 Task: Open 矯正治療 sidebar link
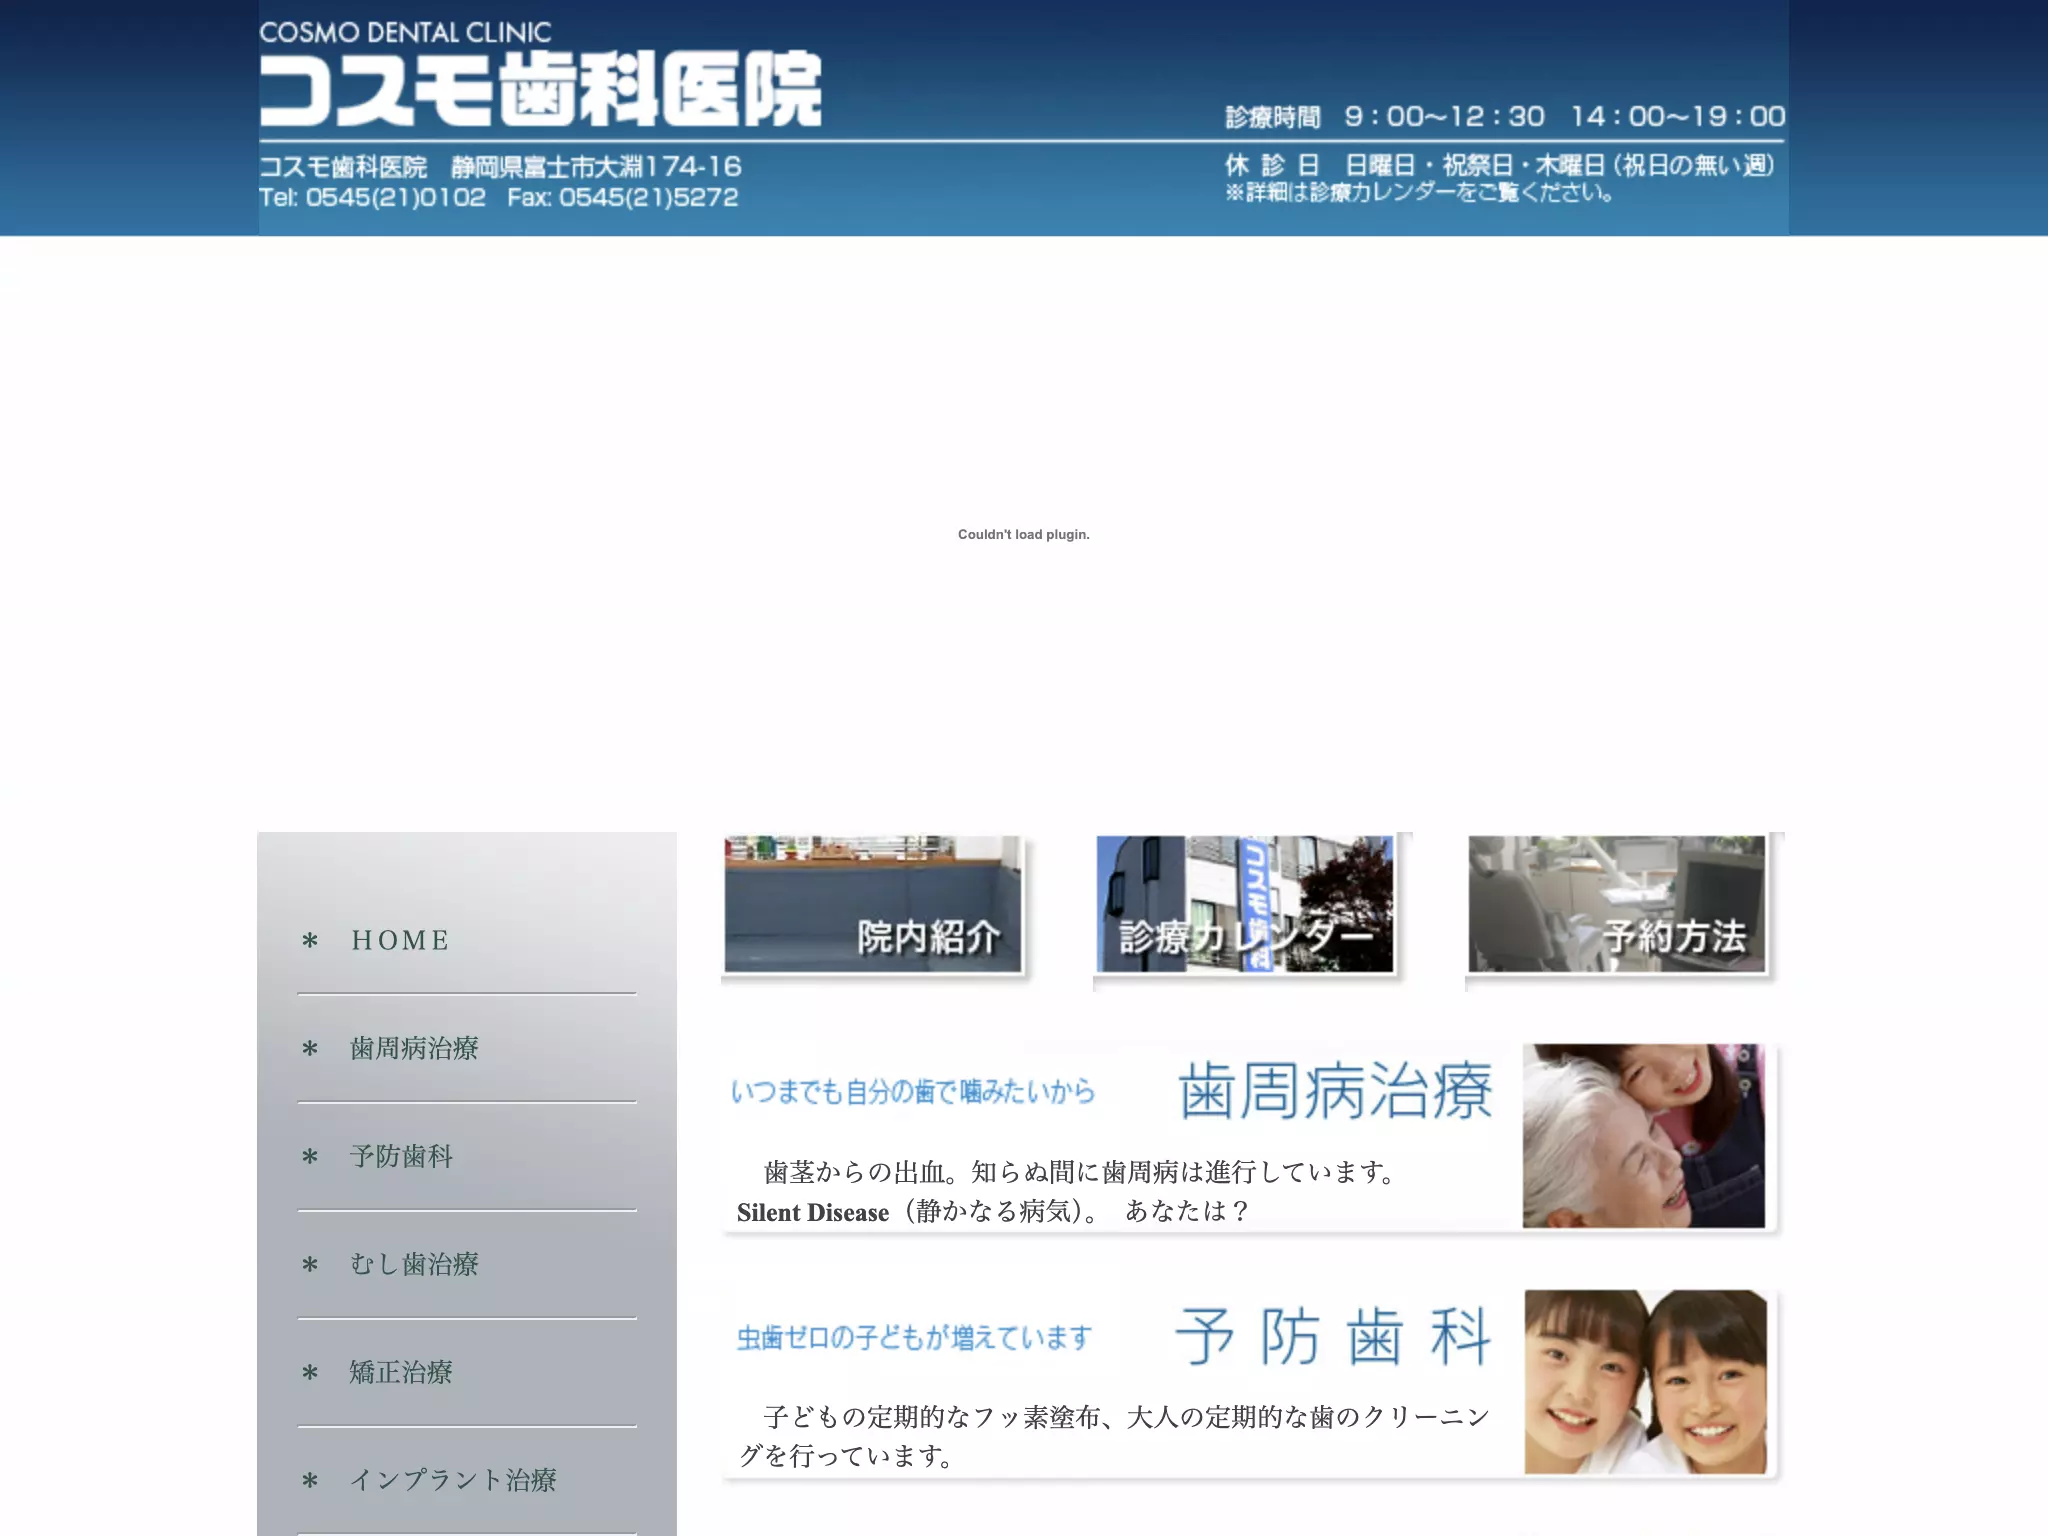(x=401, y=1372)
